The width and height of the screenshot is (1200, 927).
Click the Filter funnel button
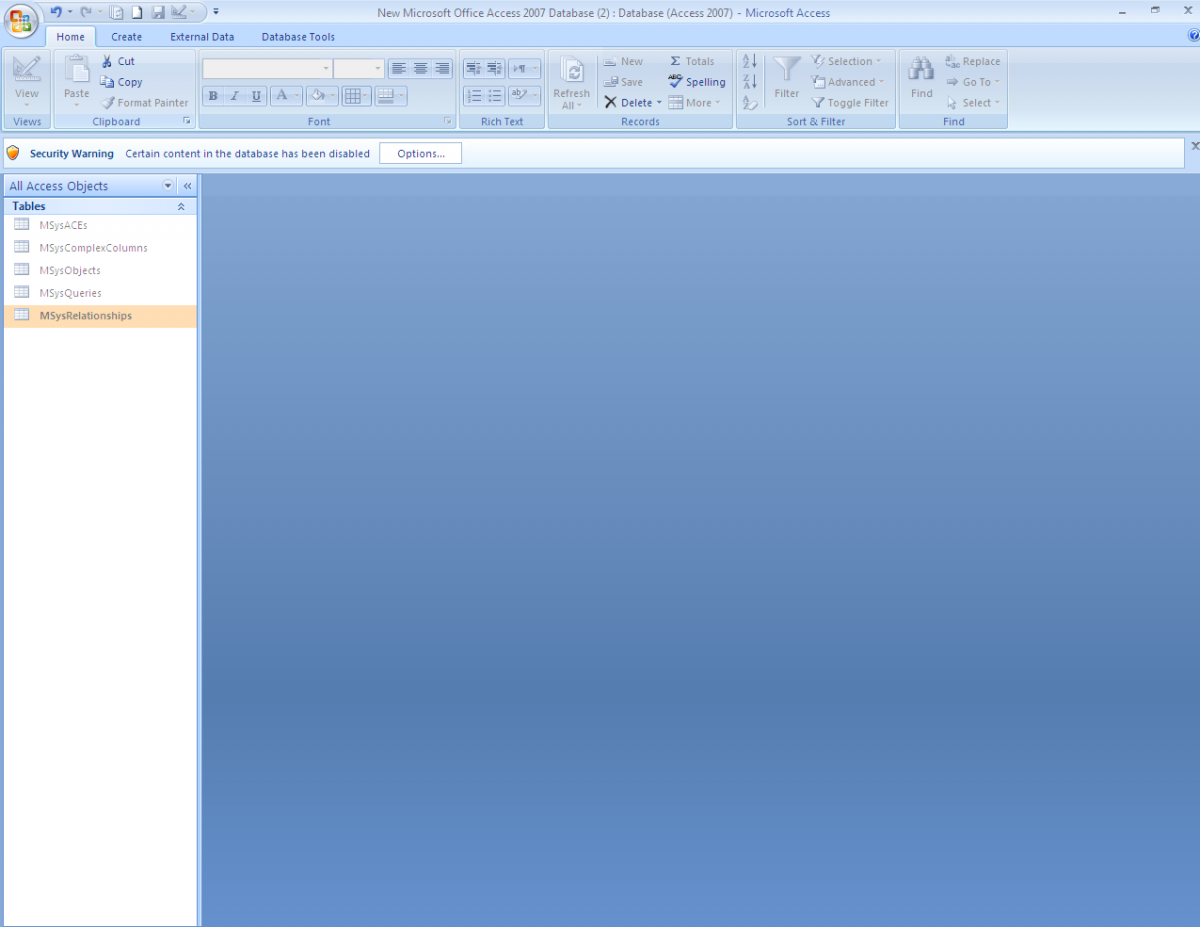tap(787, 78)
